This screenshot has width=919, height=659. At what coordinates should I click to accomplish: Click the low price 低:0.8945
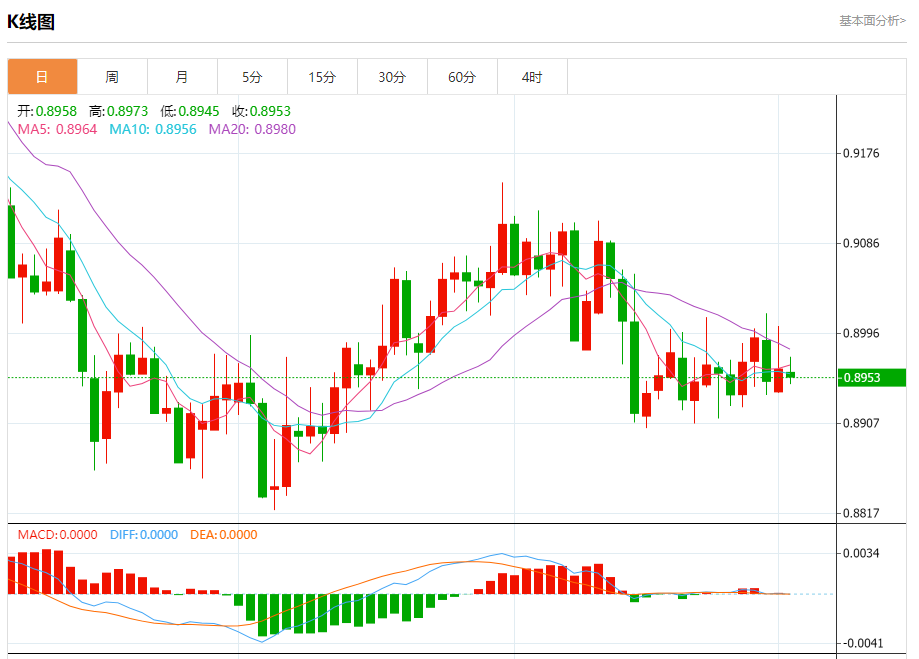click(x=190, y=111)
